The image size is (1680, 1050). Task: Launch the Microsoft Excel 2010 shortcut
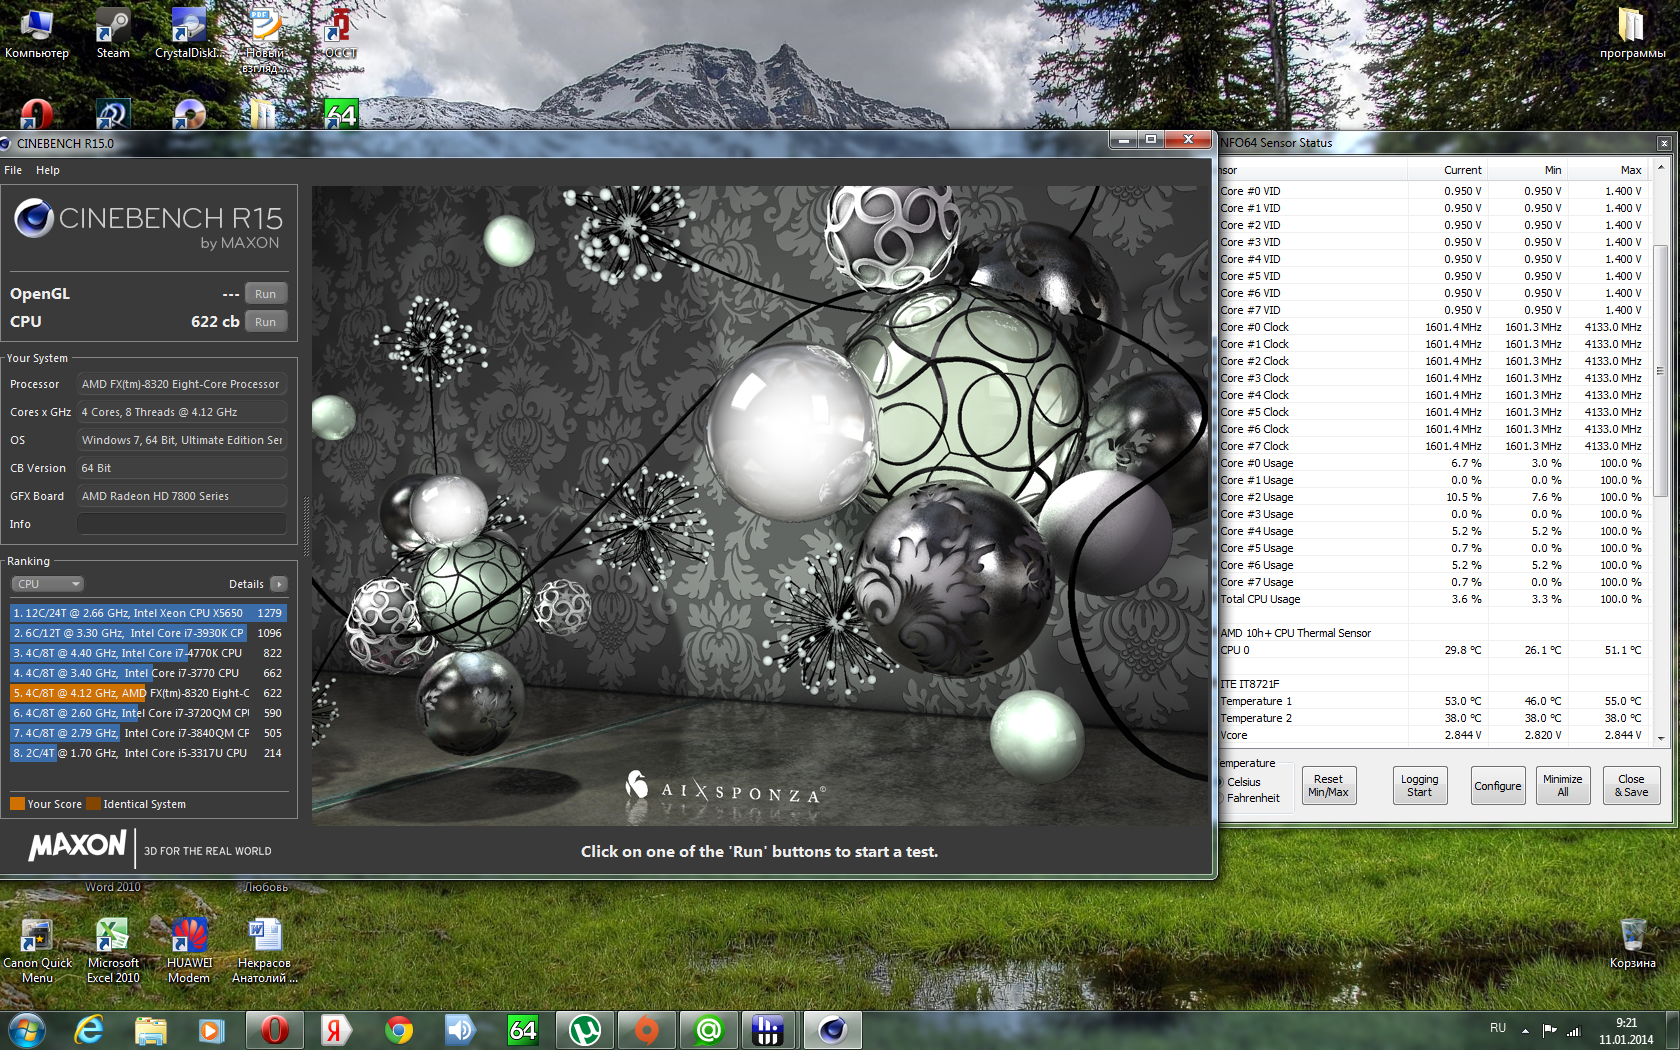coord(113,950)
